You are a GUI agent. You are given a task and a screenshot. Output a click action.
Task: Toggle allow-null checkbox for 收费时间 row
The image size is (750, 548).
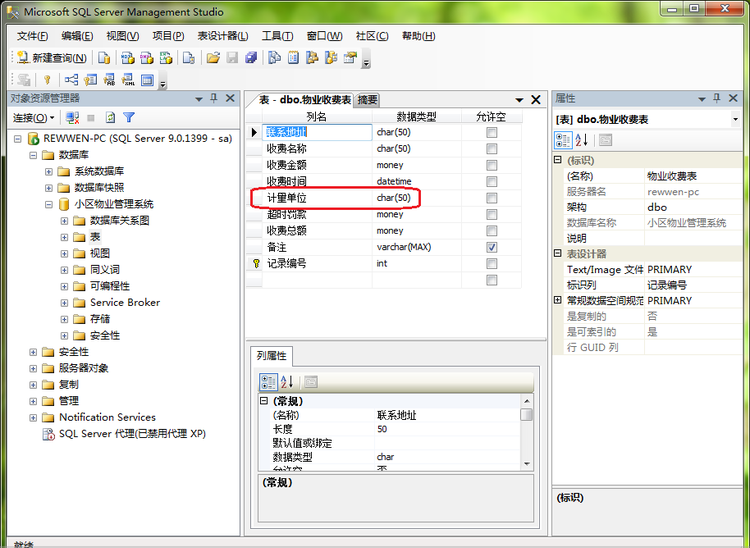tap(491, 182)
